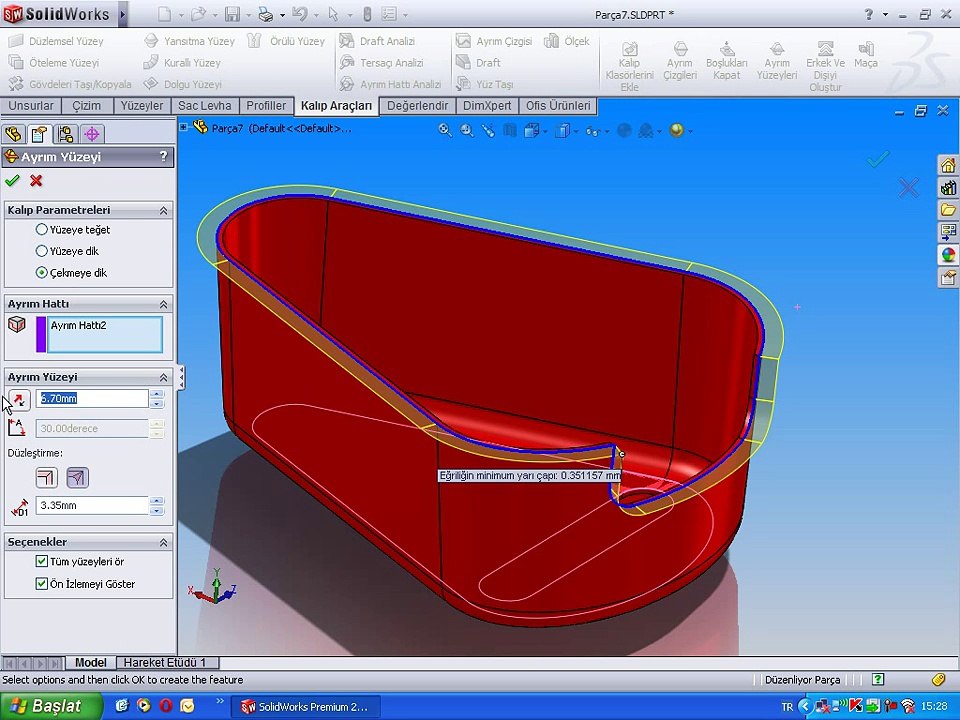
Task: Open the Display Style dropdown arrow
Action: pyautogui.click(x=576, y=131)
